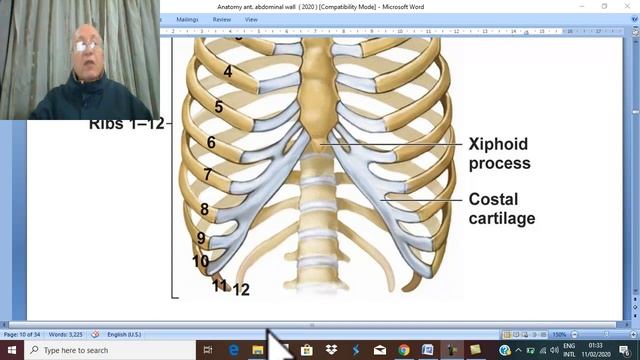Viewport: 640px width, 360px height.
Task: Switch to Outline view
Action: click(x=534, y=335)
